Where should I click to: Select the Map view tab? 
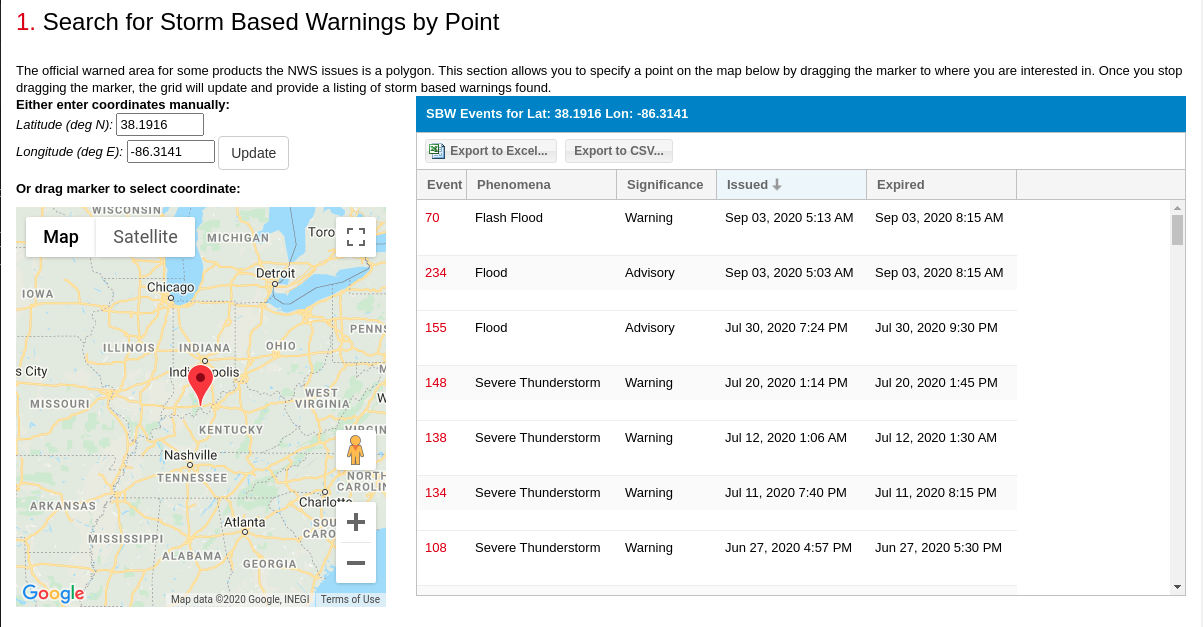click(61, 237)
